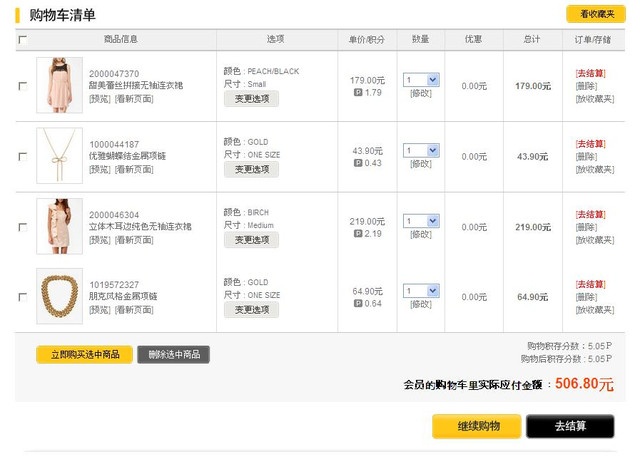Click 变更选项 for the PEACH/BLACK item
640x469 pixels.
pos(251,99)
